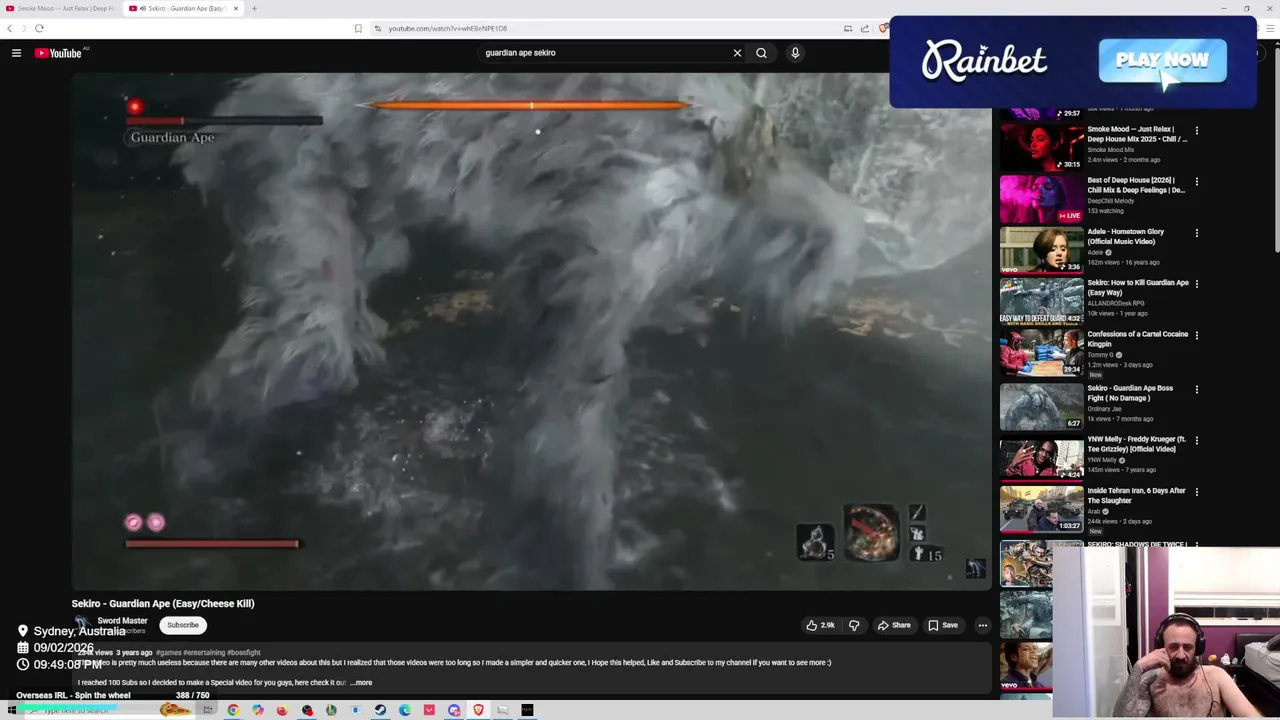
Task: Select the Sekiro - Guardian Ape tab
Action: coord(185,8)
